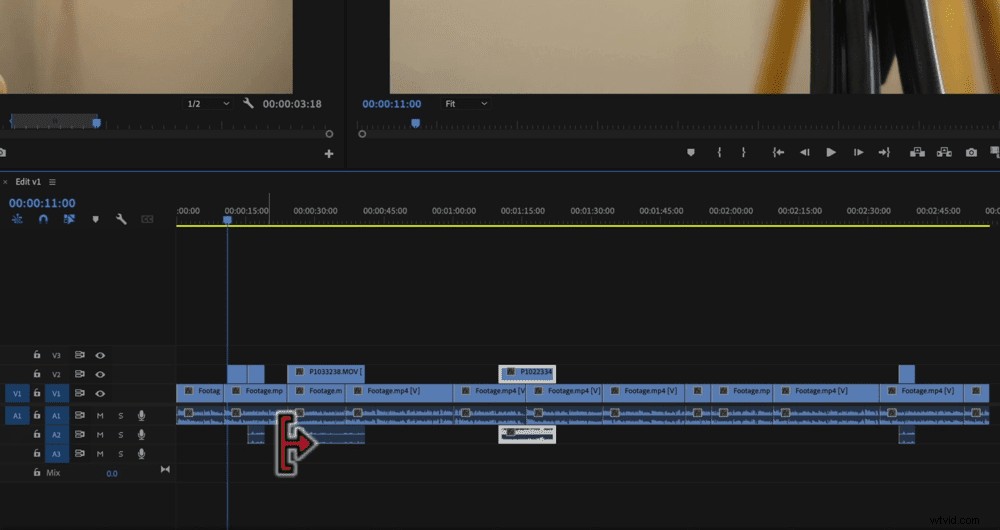Open Timeline display settings wrench
The height and width of the screenshot is (530, 1000).
pos(121,219)
